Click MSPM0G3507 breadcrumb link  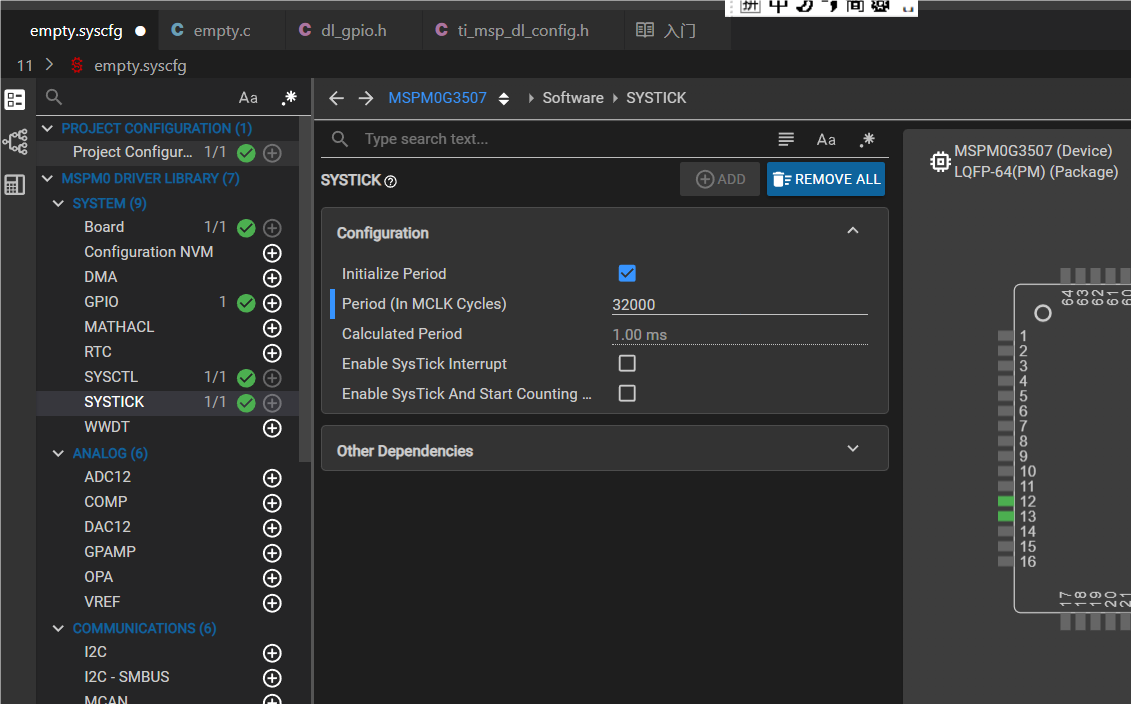(x=437, y=98)
